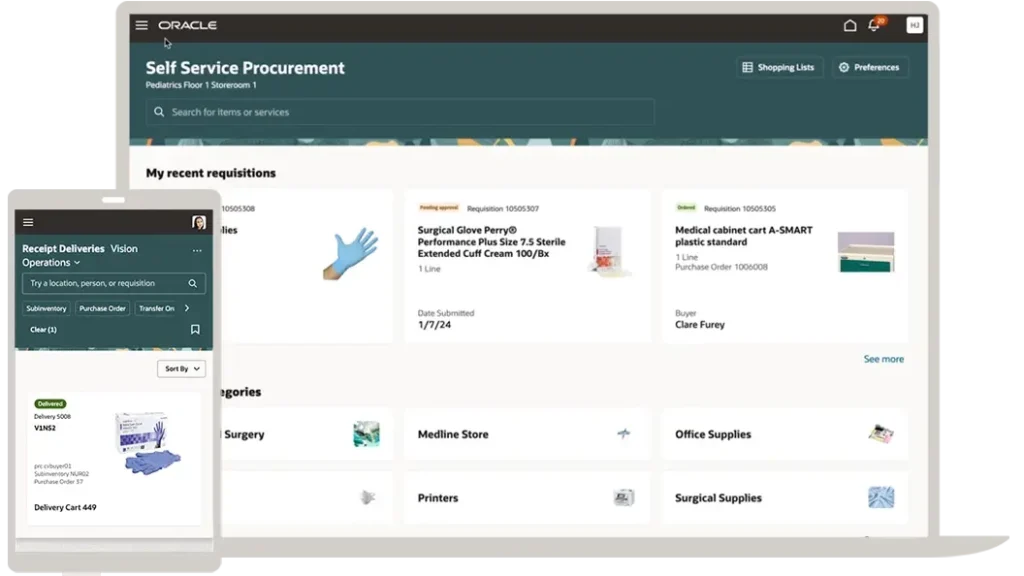
Task: Click the Ordered status badge
Action: [x=686, y=208]
